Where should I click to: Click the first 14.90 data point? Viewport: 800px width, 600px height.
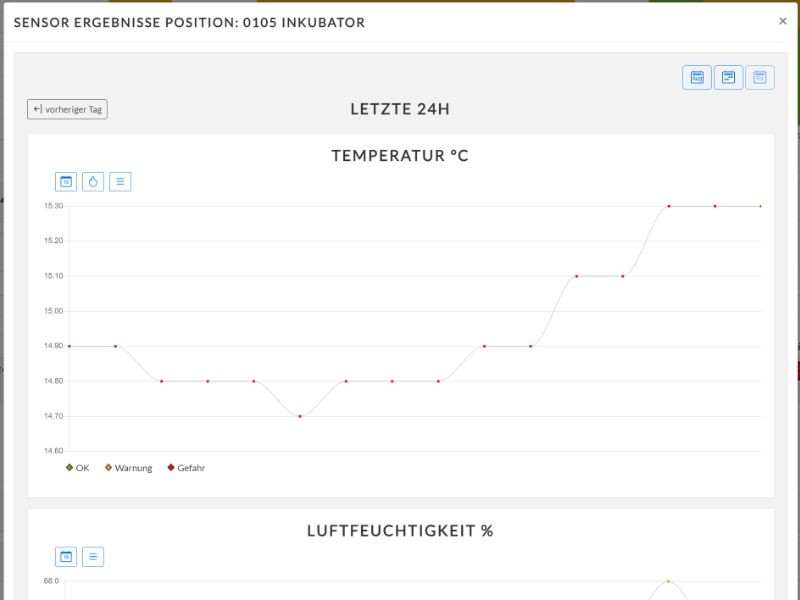69,345
